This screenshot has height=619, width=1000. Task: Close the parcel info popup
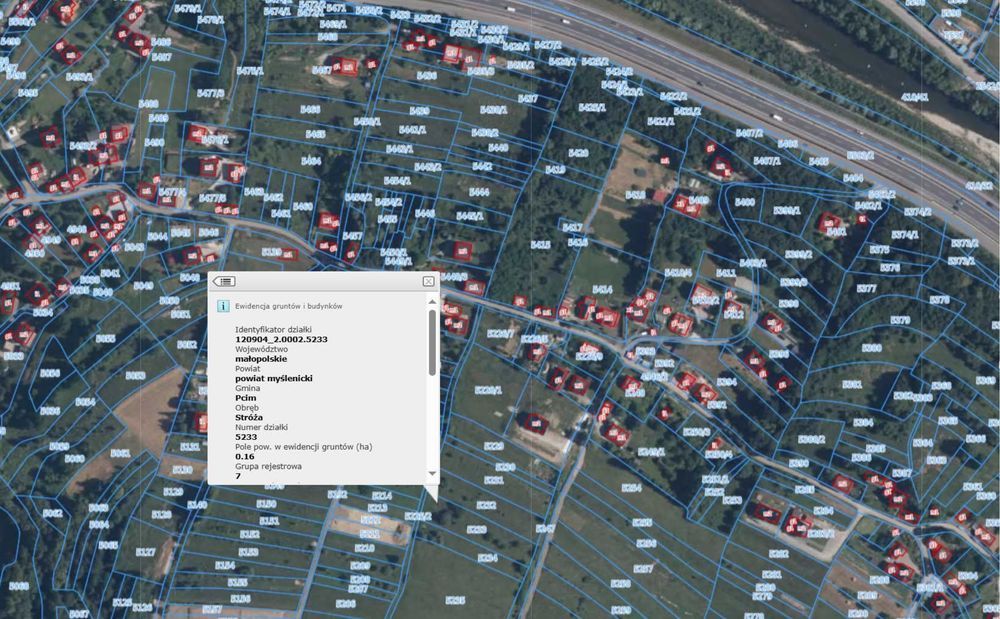pyautogui.click(x=429, y=281)
